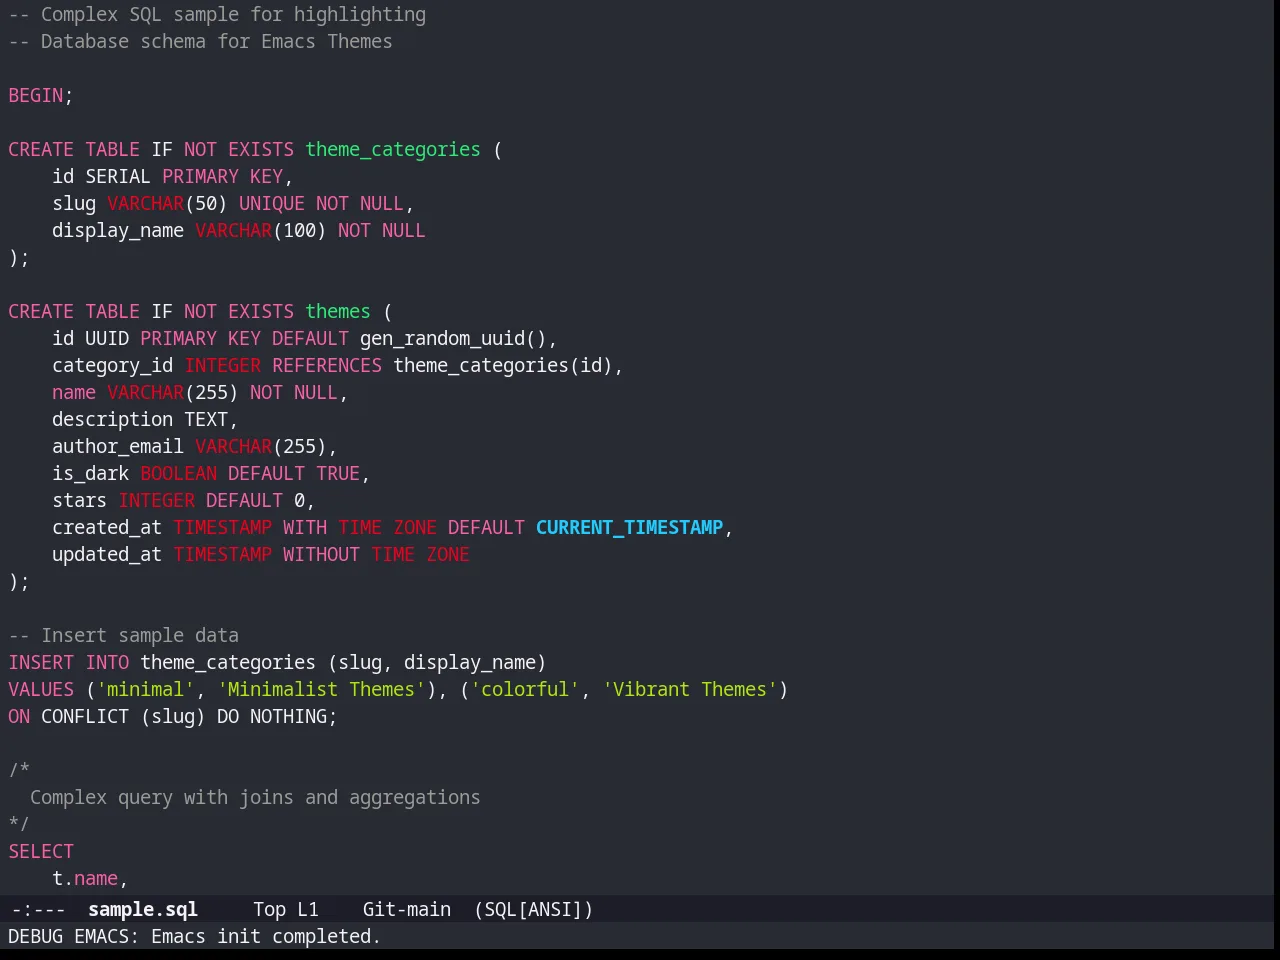The height and width of the screenshot is (960, 1280).
Task: Click the SQL[ANSI] major mode indicator
Action: coord(533,909)
